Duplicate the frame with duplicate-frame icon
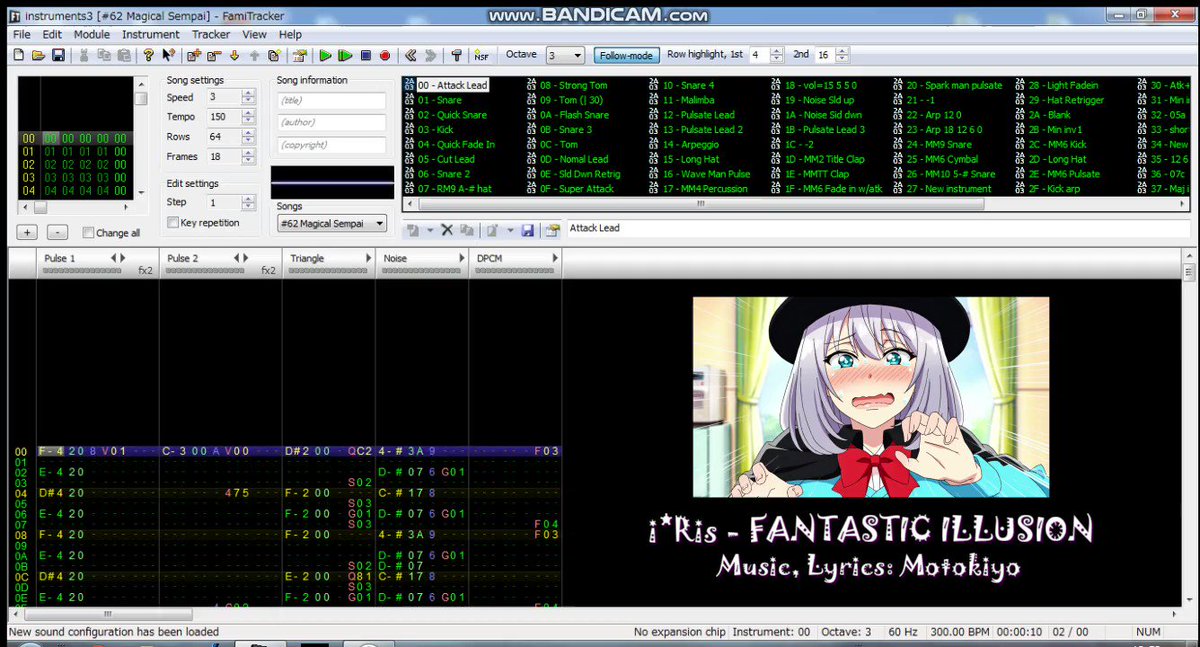1200x647 pixels. click(x=274, y=55)
